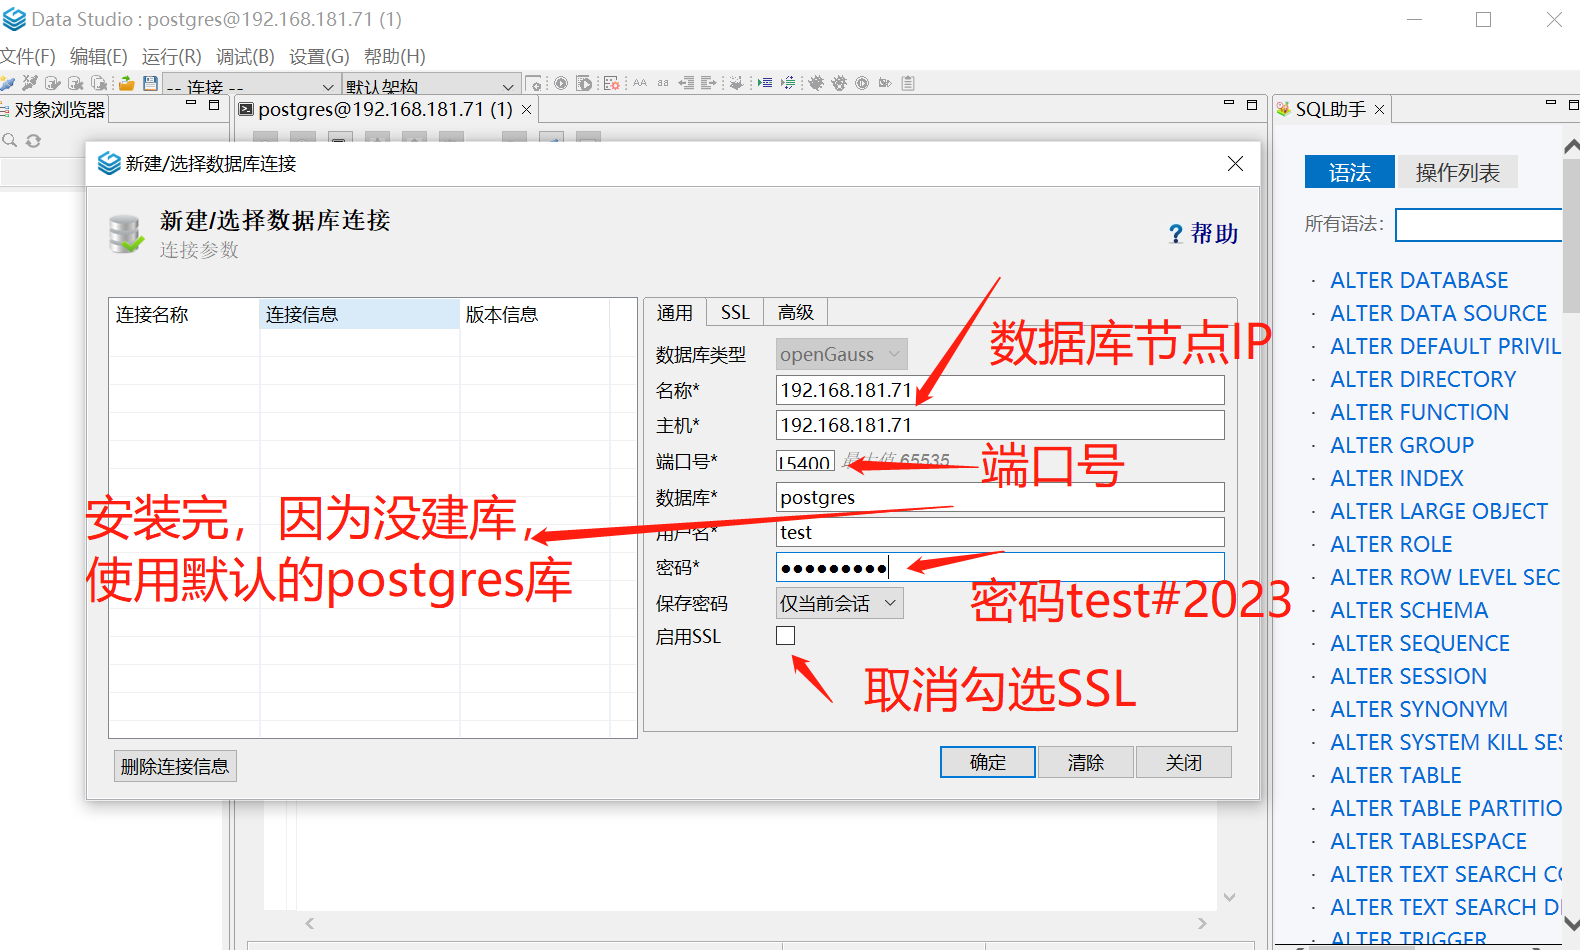This screenshot has height=950, width=1580.
Task: Click the second debug bug icon
Action: tap(839, 83)
